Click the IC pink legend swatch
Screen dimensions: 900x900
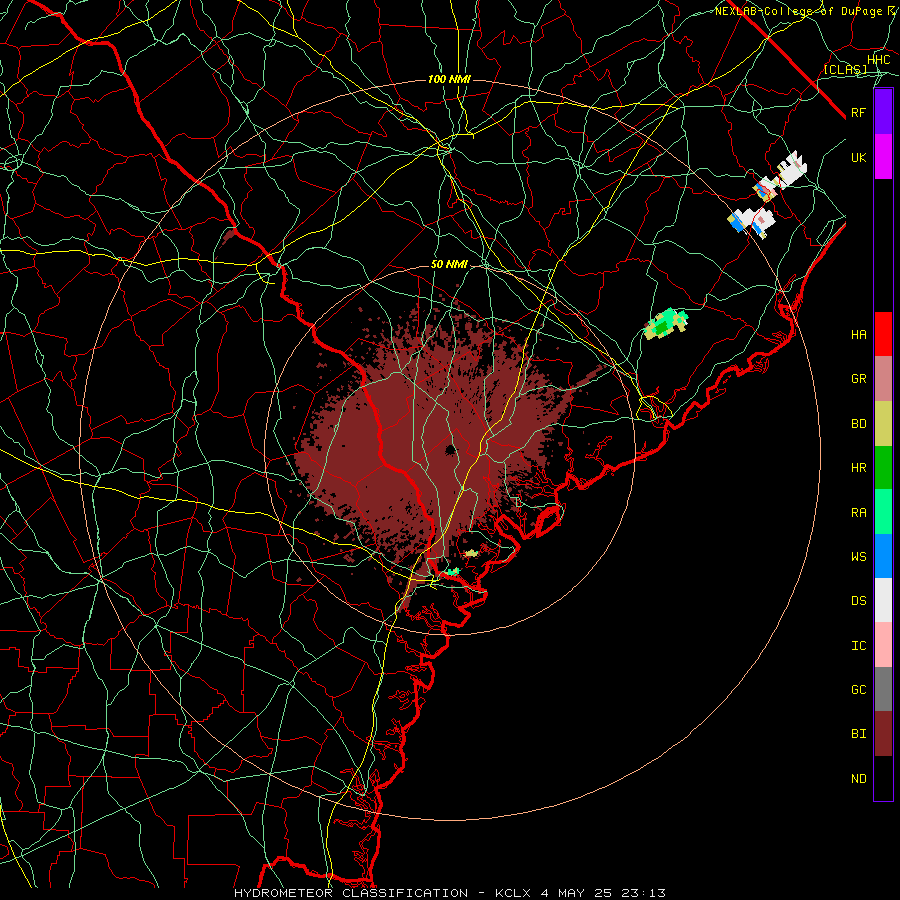coord(883,645)
